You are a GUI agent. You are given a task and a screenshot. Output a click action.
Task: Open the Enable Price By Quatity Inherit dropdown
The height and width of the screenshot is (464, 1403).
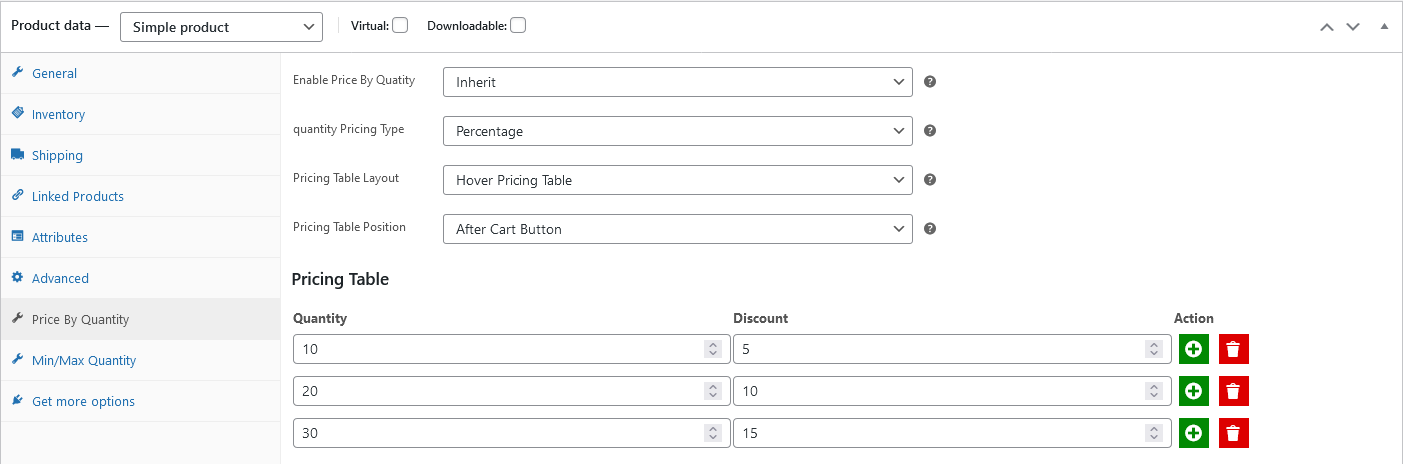678,82
